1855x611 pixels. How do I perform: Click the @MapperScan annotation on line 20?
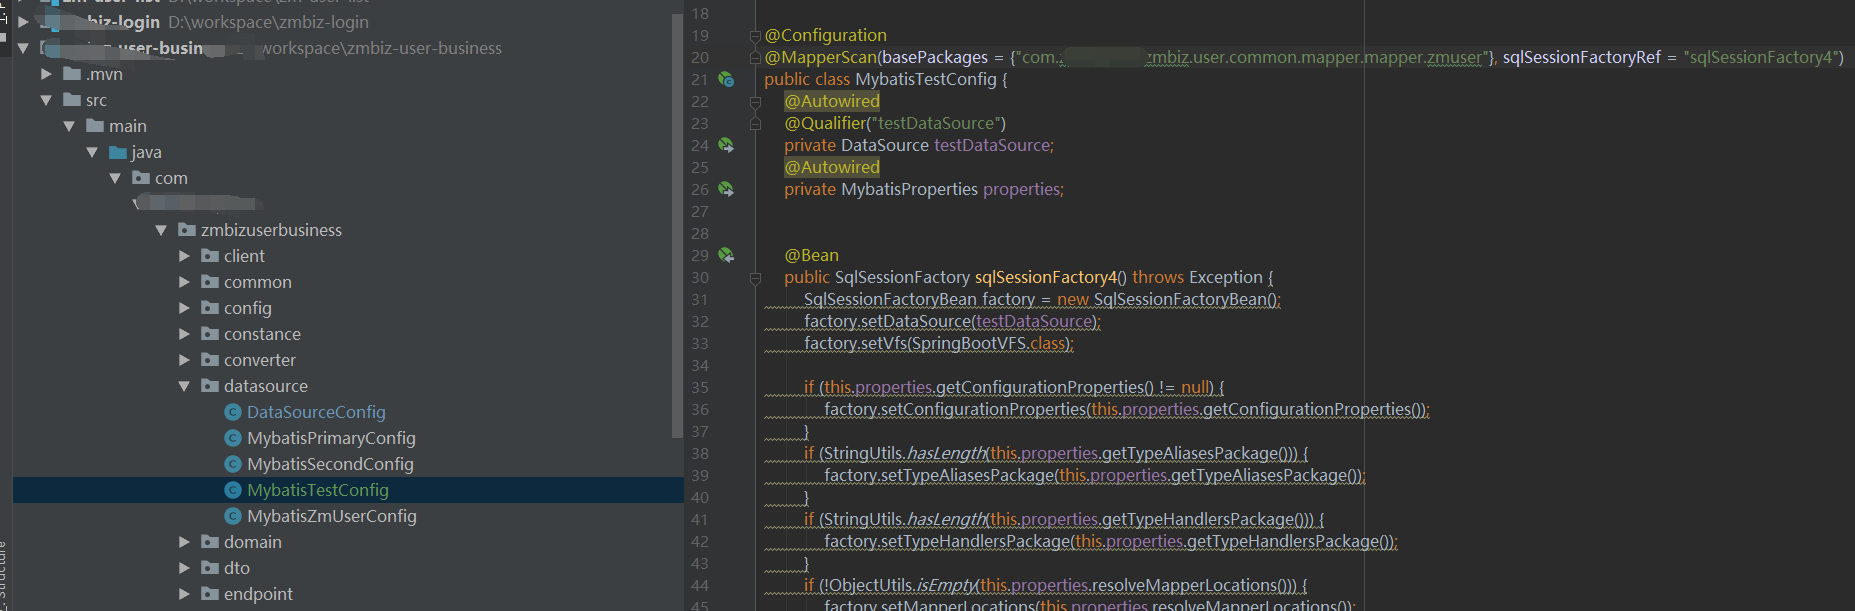[820, 57]
